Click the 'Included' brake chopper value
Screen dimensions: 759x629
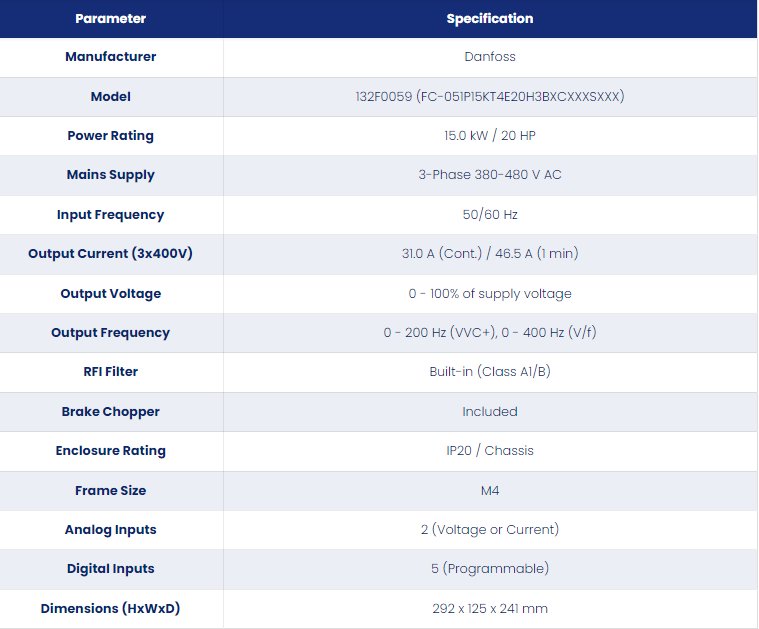click(489, 412)
